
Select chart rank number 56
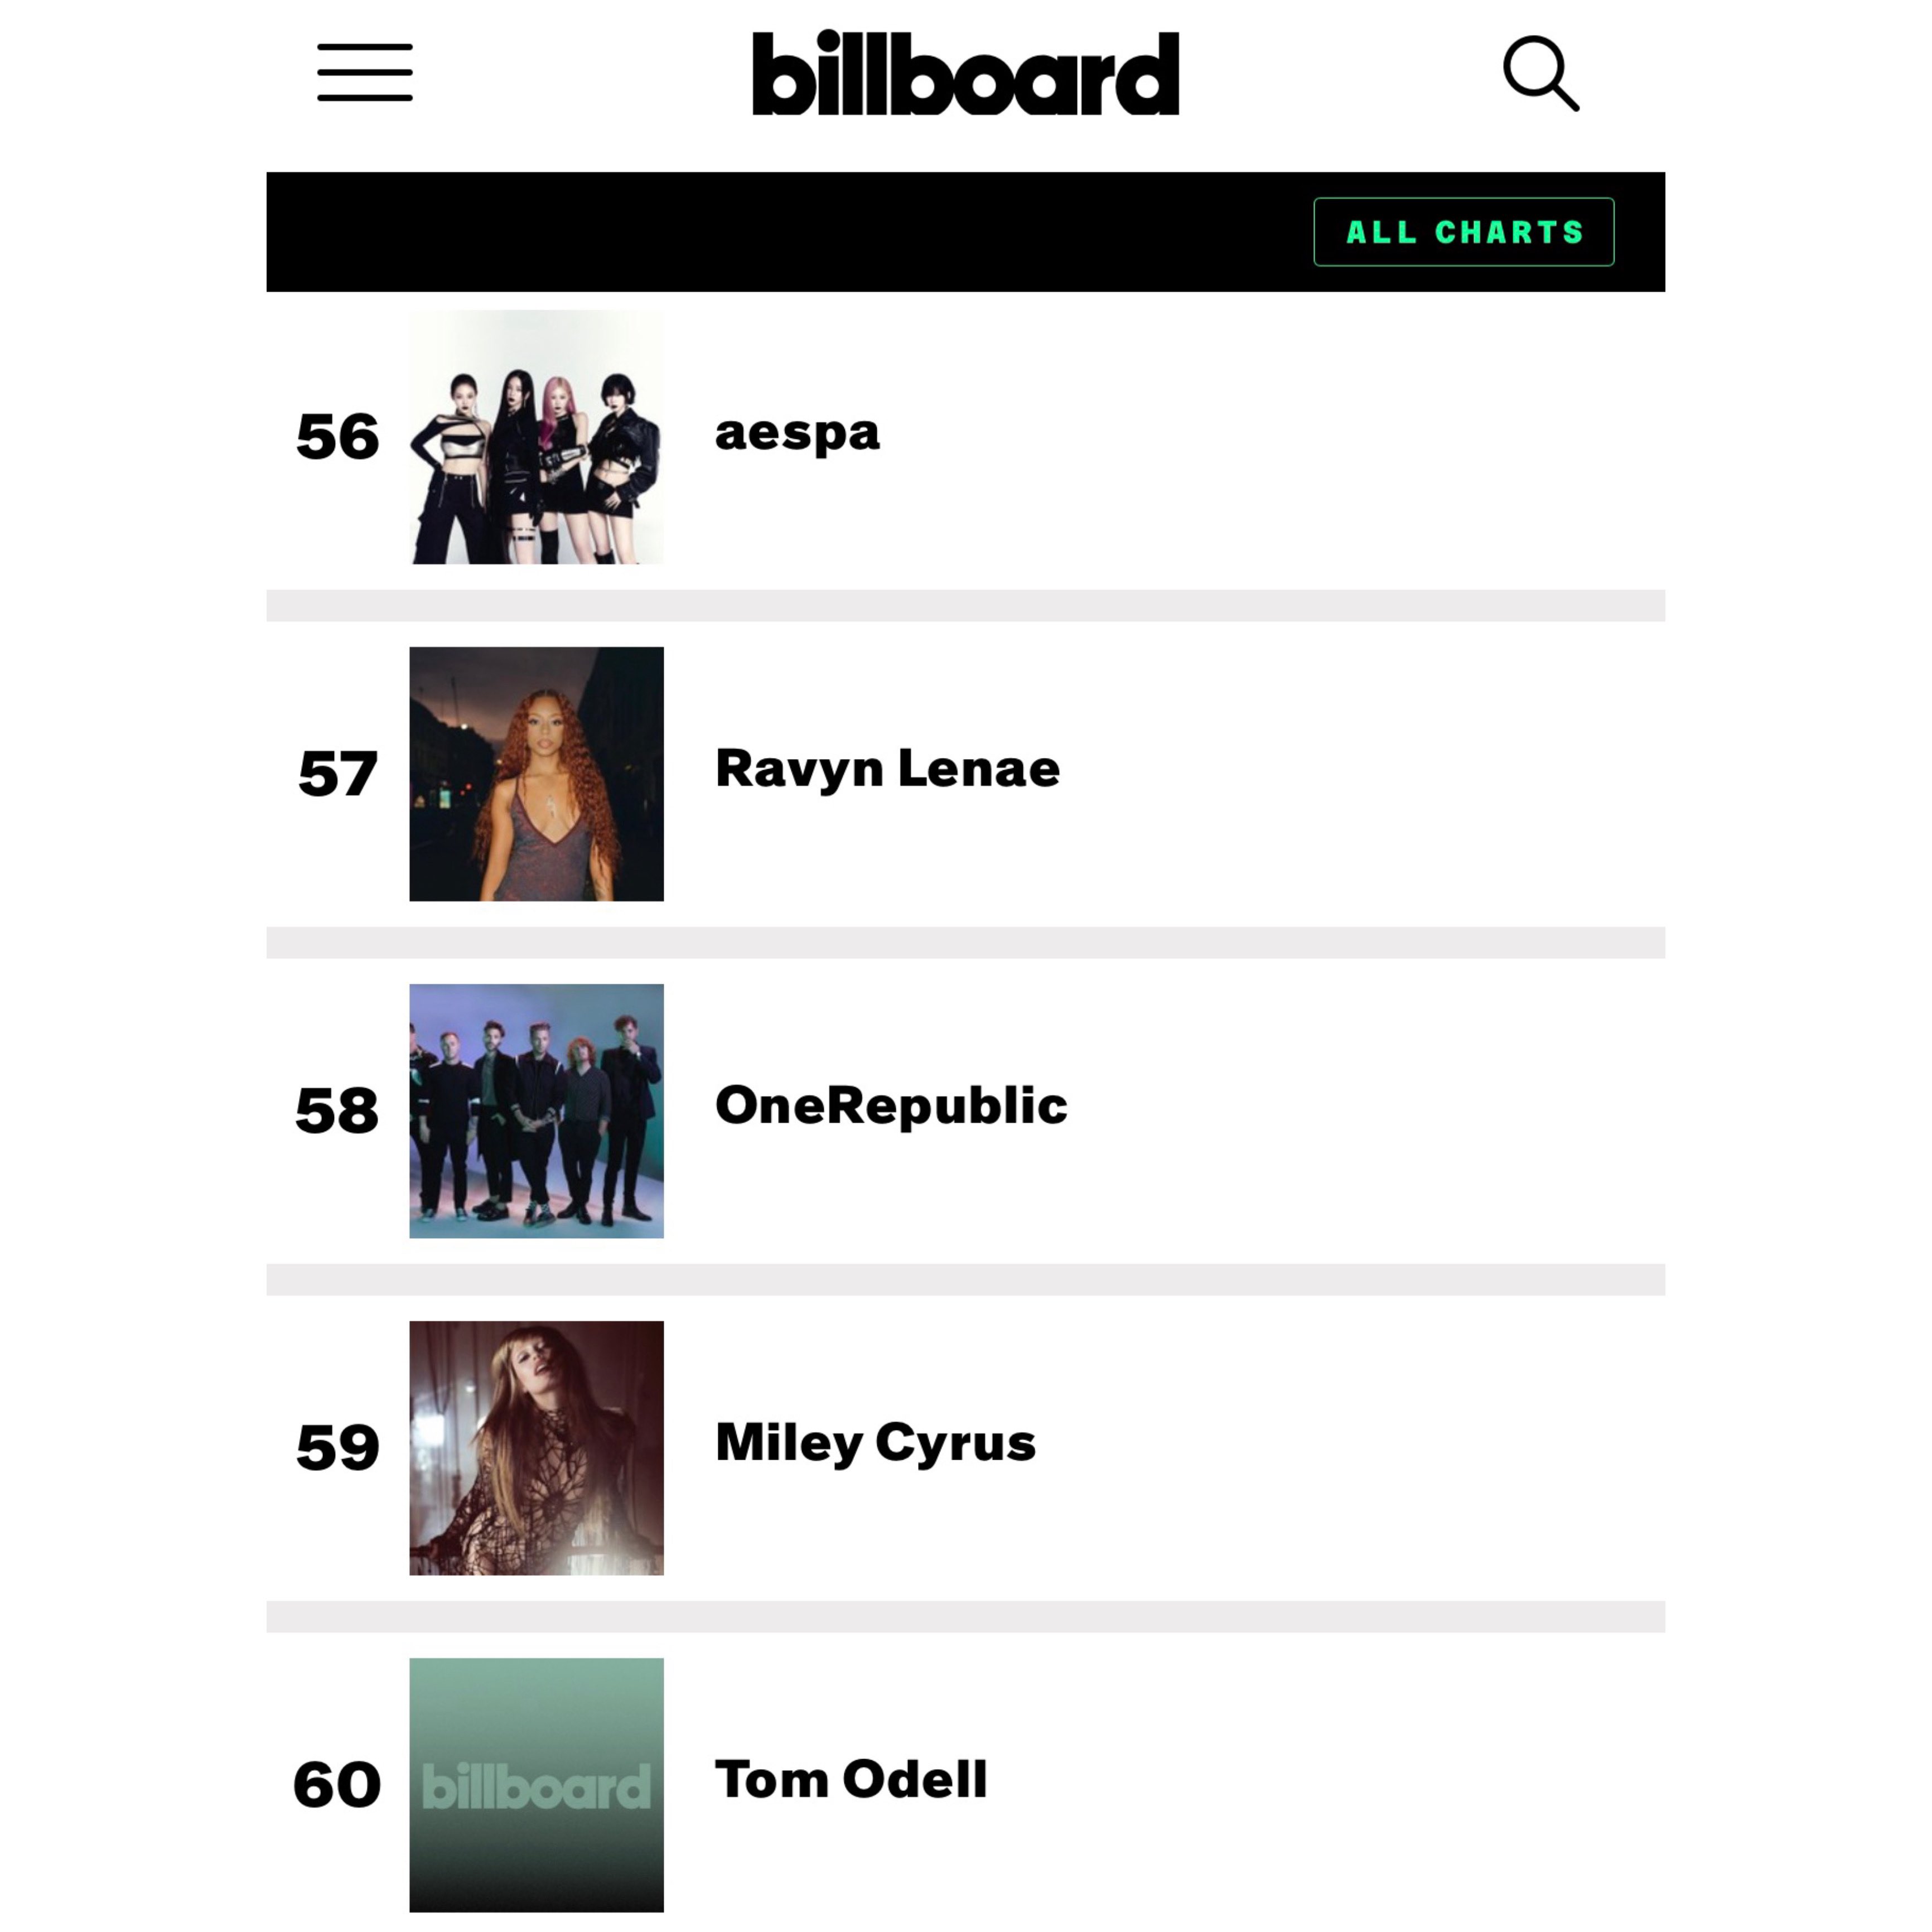[x=338, y=437]
